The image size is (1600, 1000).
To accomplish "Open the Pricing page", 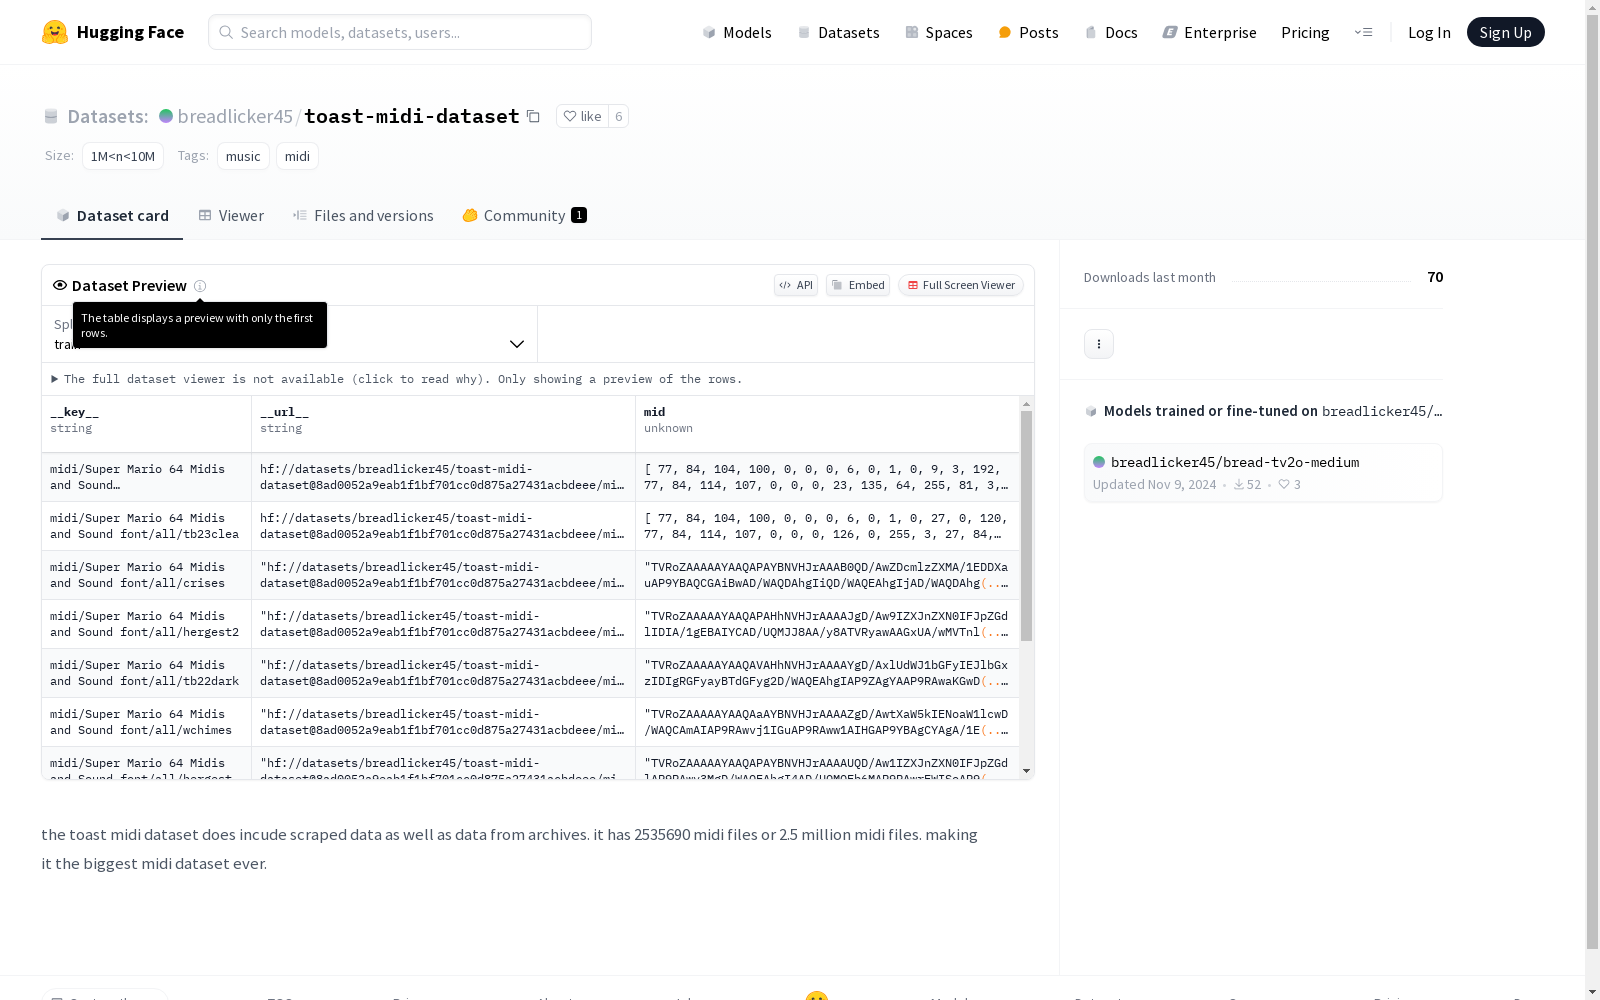I will (1305, 32).
